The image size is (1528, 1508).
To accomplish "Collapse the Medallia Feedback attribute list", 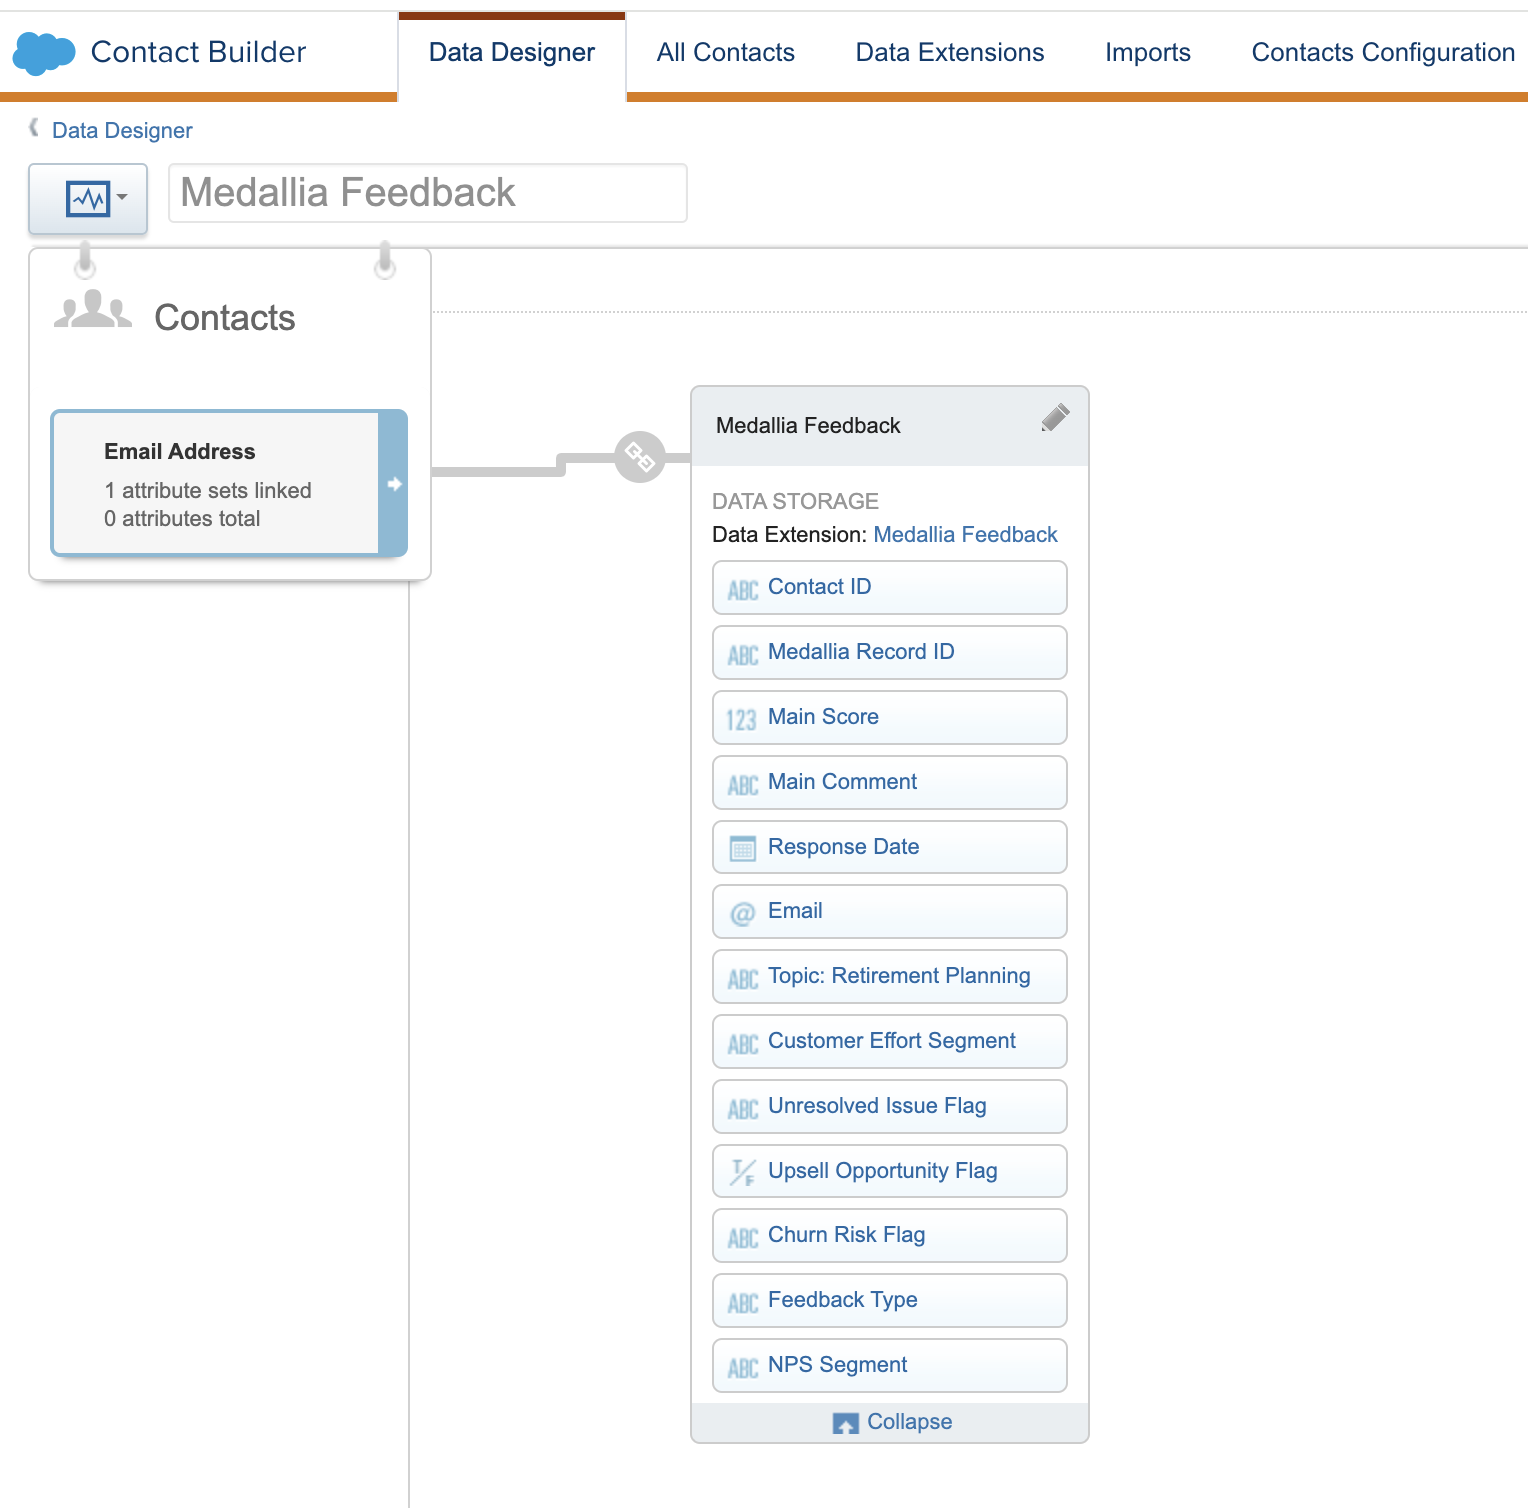I will 891,1422.
